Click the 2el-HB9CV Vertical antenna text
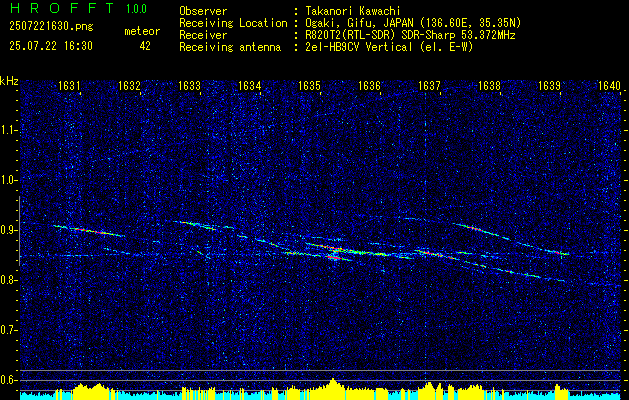Screen dimensions: 629x400 [389, 47]
